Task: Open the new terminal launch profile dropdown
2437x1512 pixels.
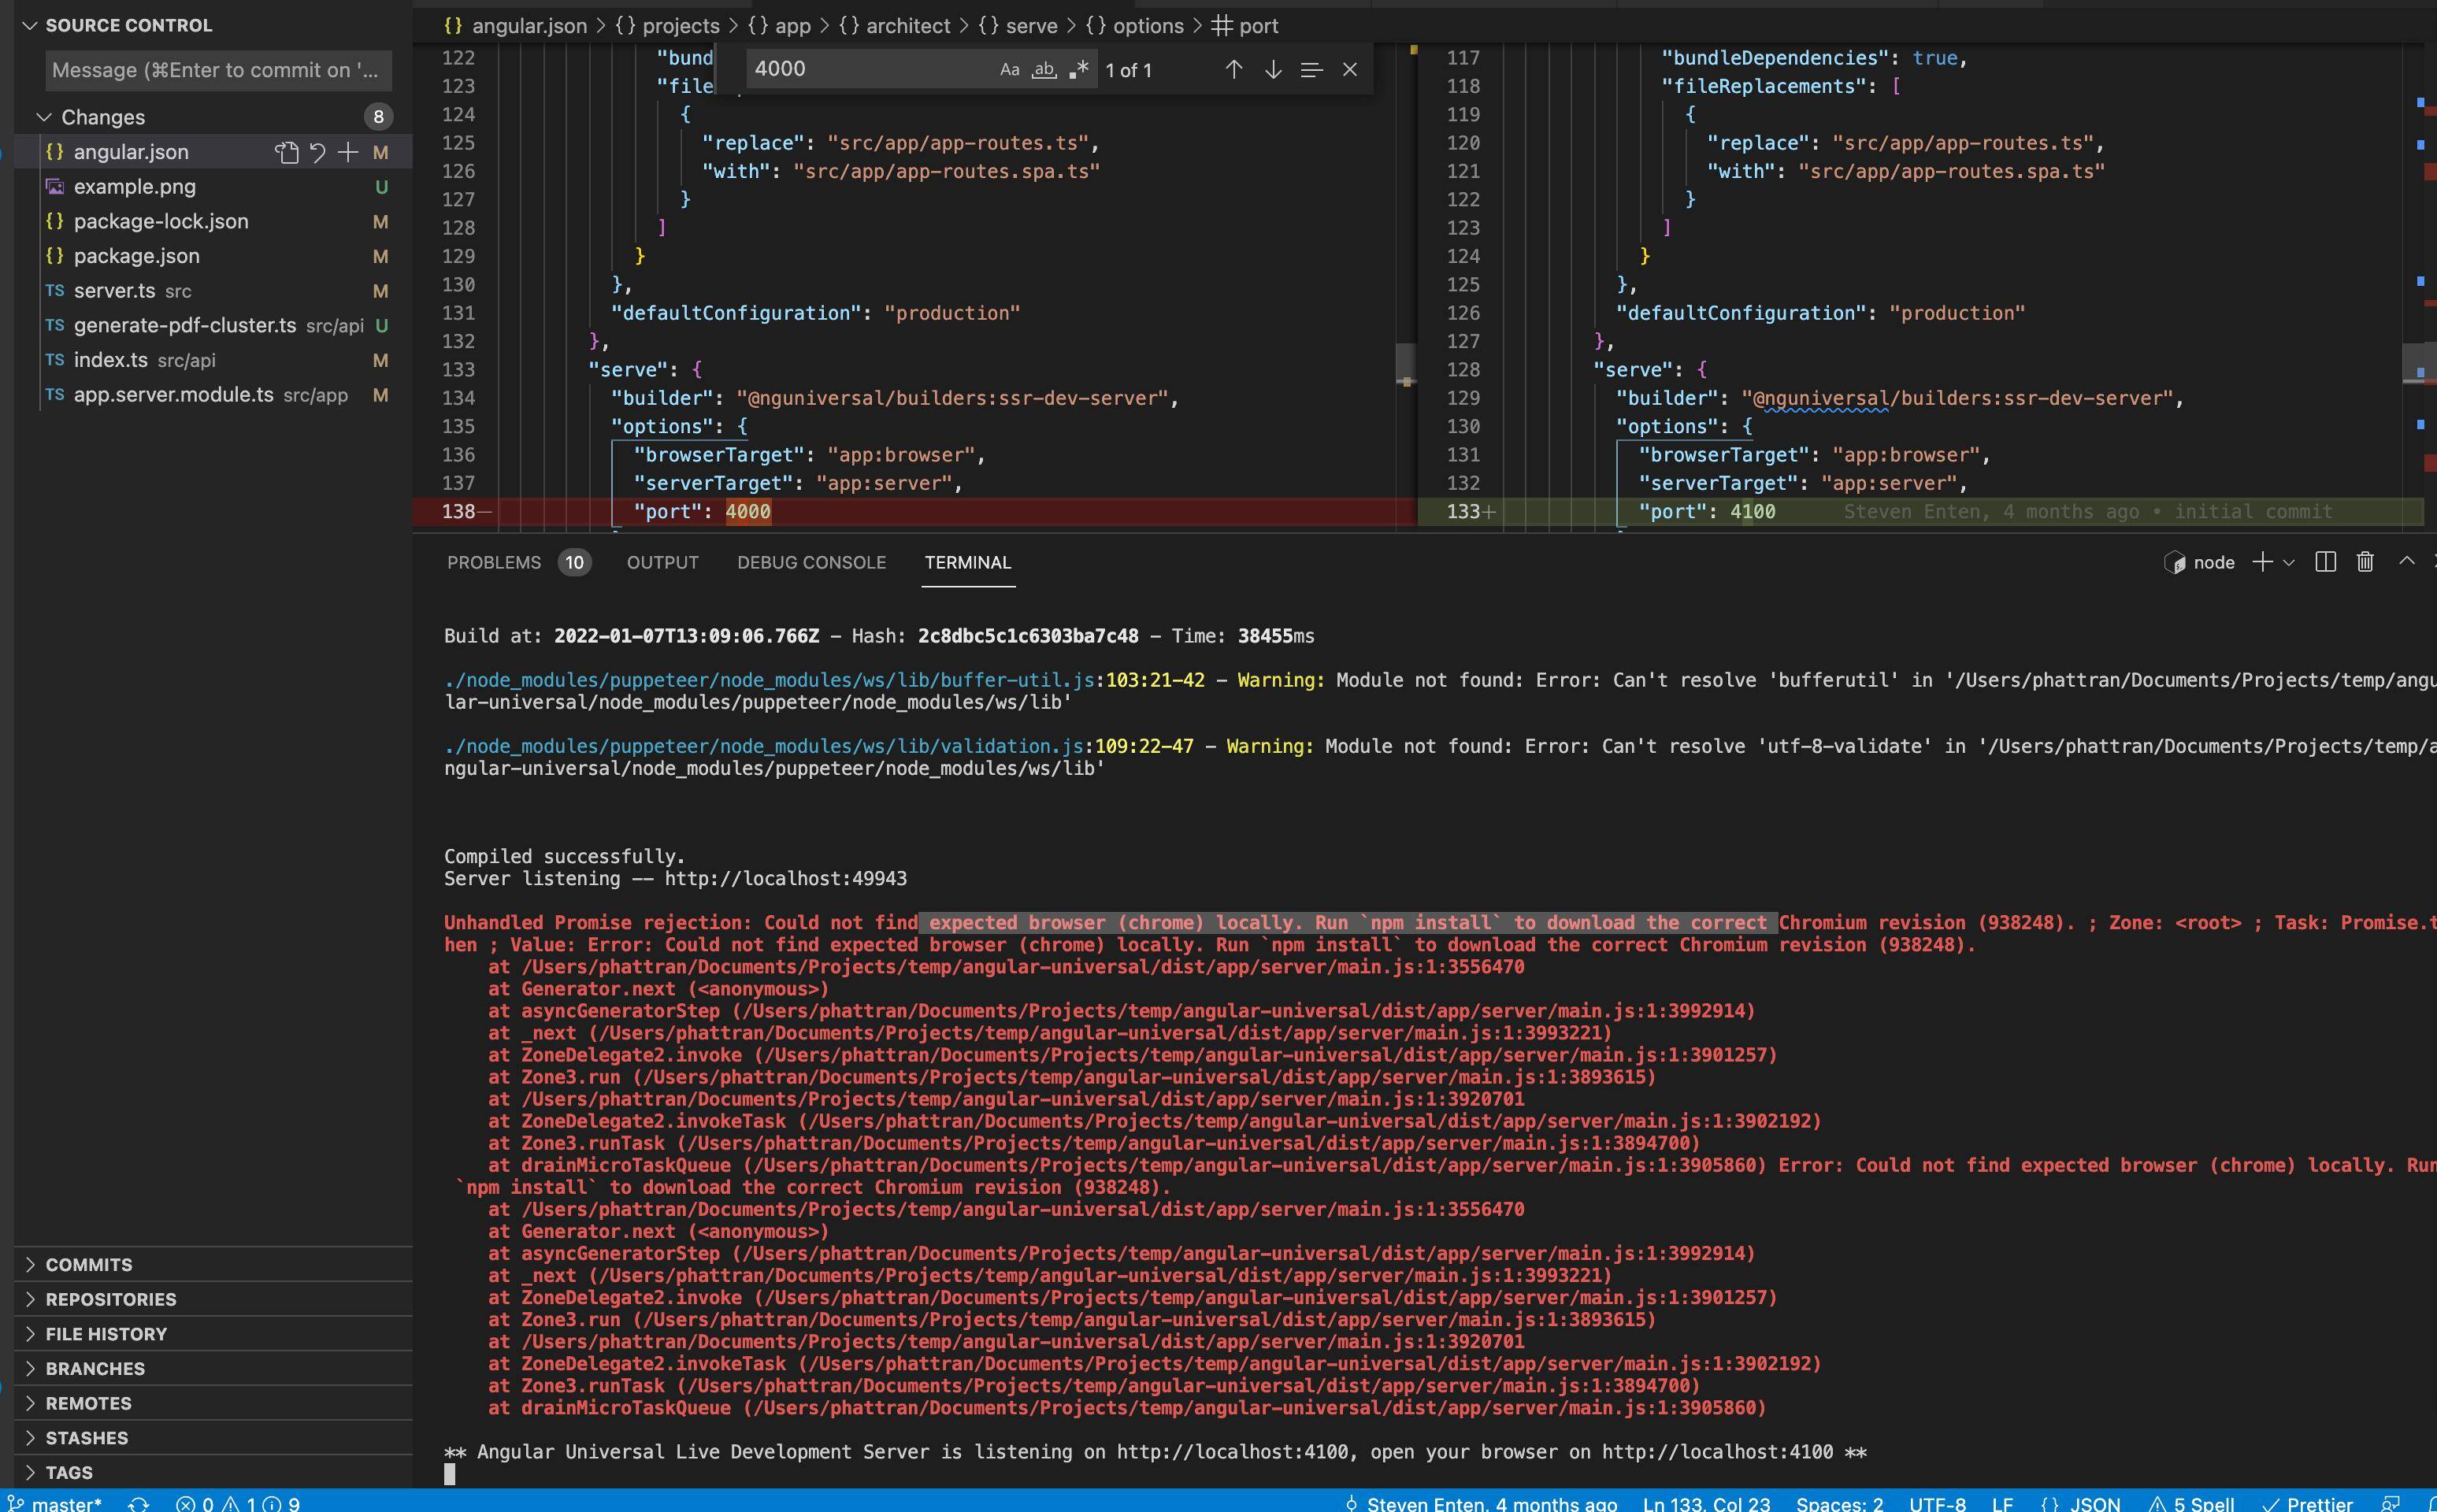Action: 2289,562
